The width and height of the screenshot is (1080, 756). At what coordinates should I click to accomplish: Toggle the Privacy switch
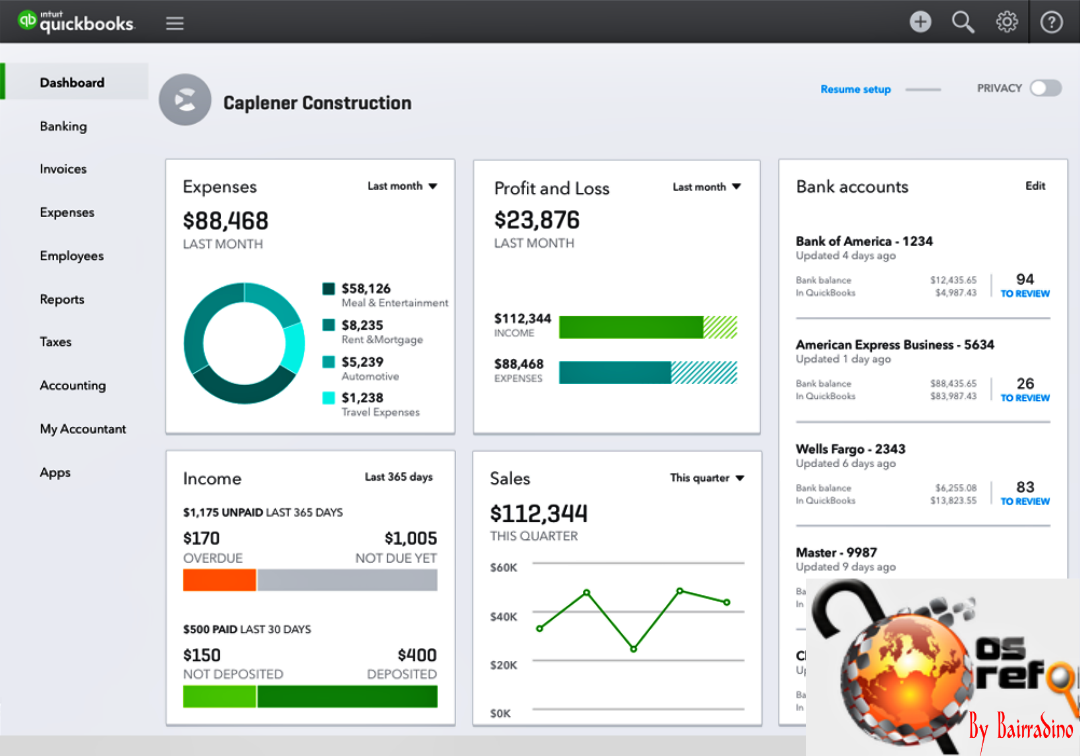(1046, 88)
